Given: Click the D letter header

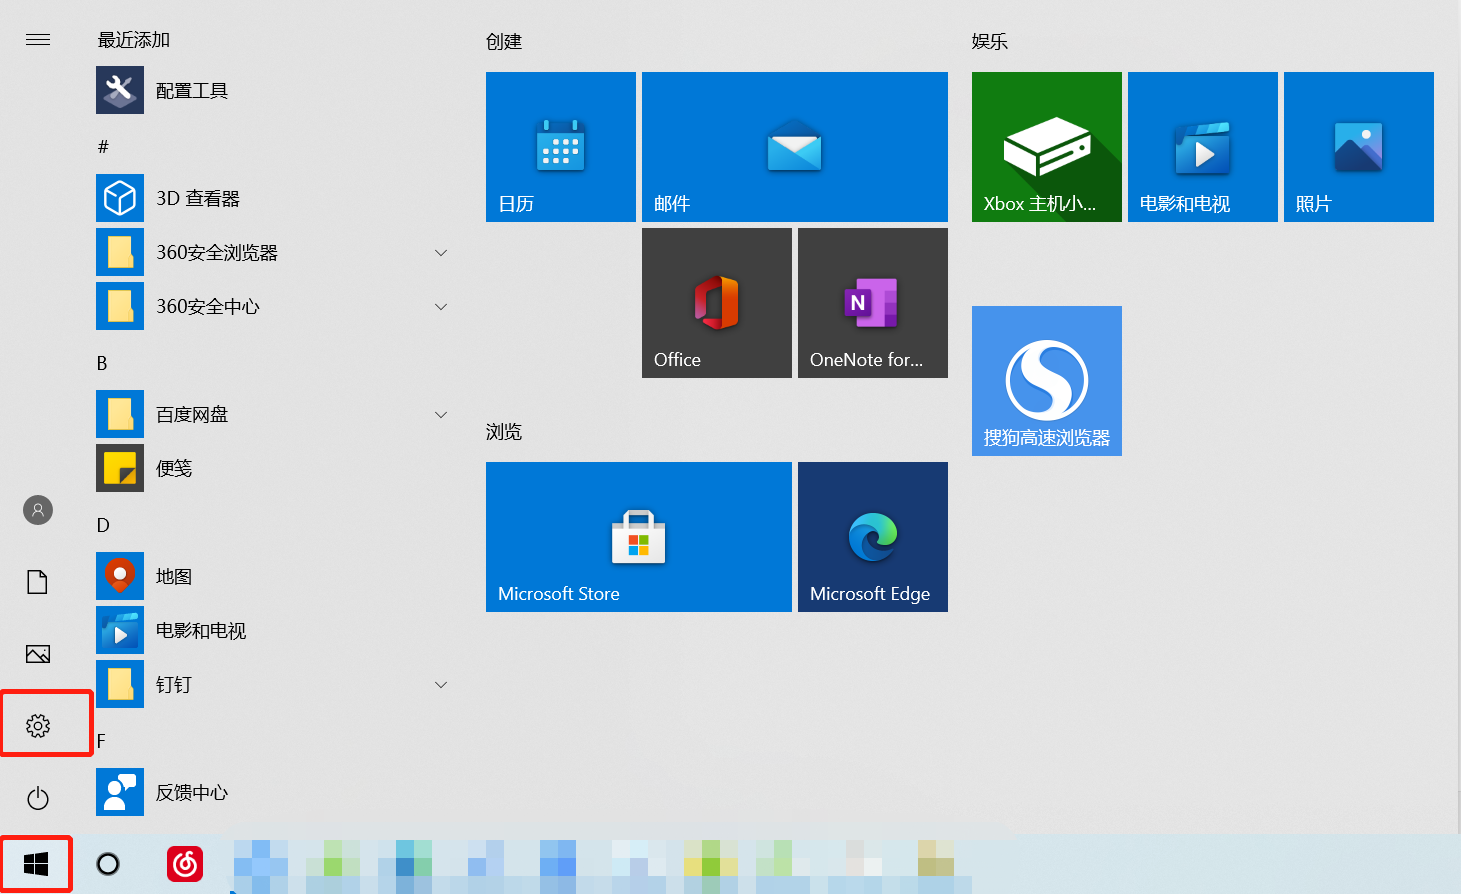Looking at the screenshot, I should click(x=103, y=525).
